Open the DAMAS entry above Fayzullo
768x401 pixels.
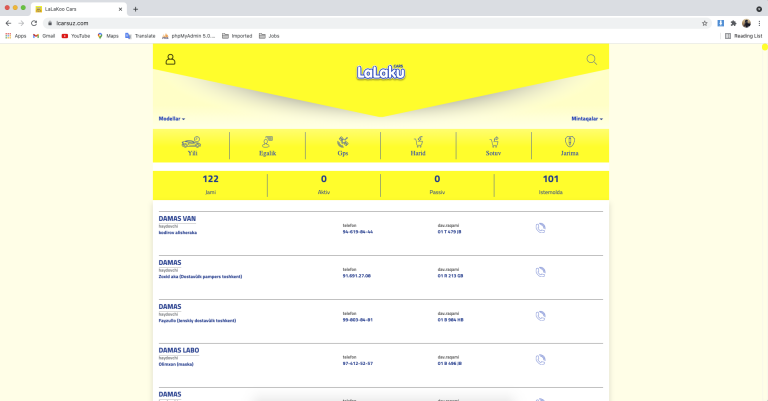[x=170, y=307]
